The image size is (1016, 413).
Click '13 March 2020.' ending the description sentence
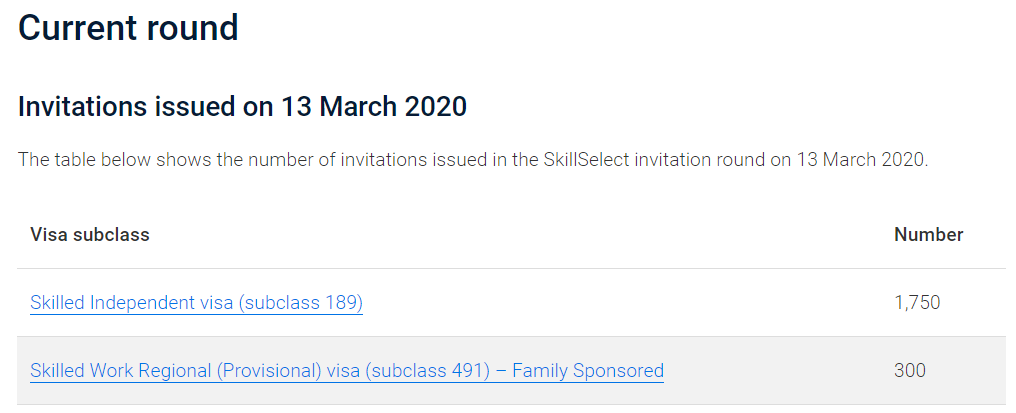pos(863,160)
